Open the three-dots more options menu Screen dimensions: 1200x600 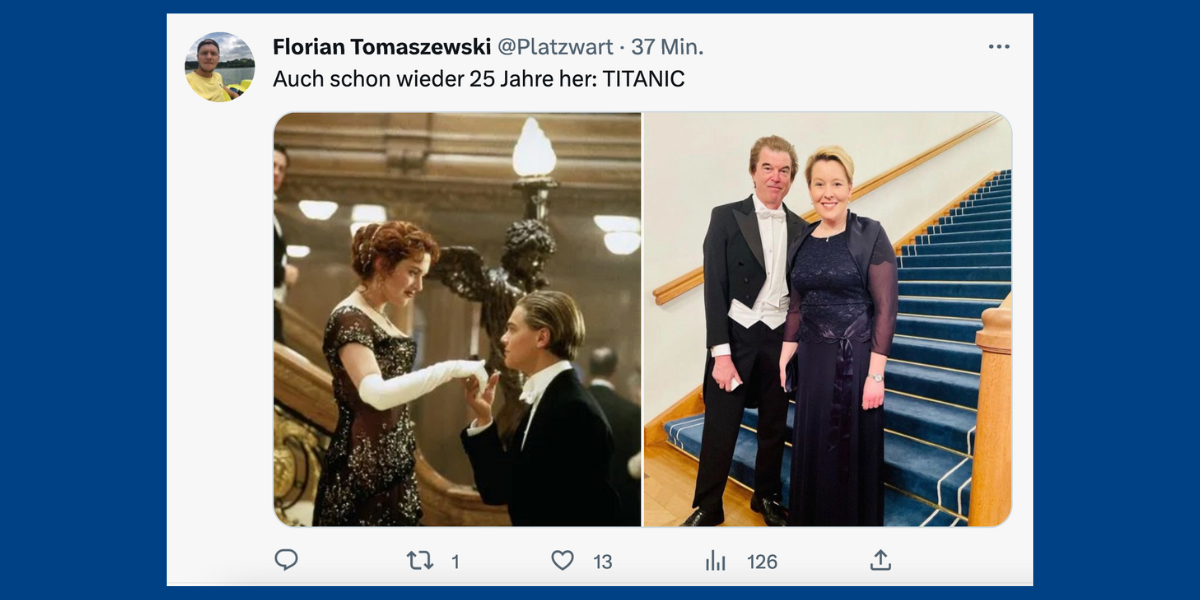(x=999, y=46)
